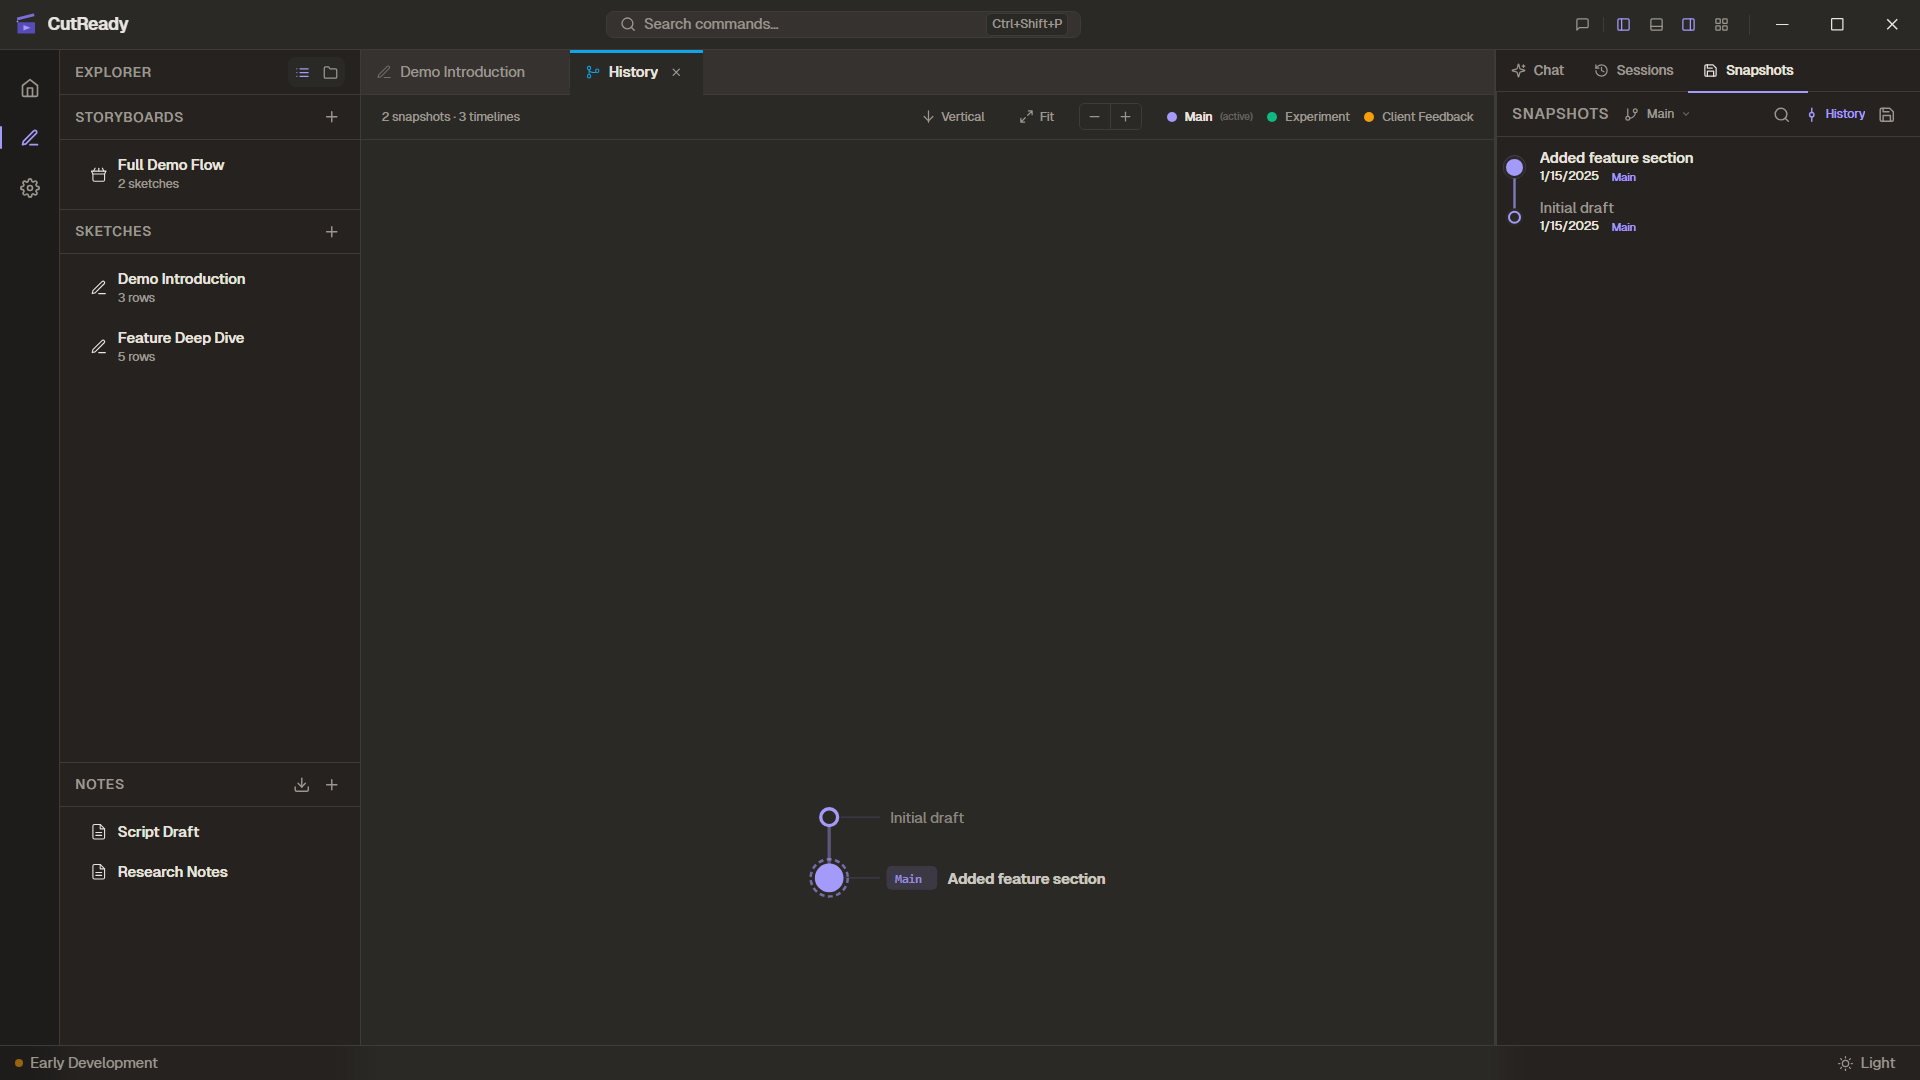Expand the Main timeline dropdown
The width and height of the screenshot is (1920, 1080).
point(1659,114)
